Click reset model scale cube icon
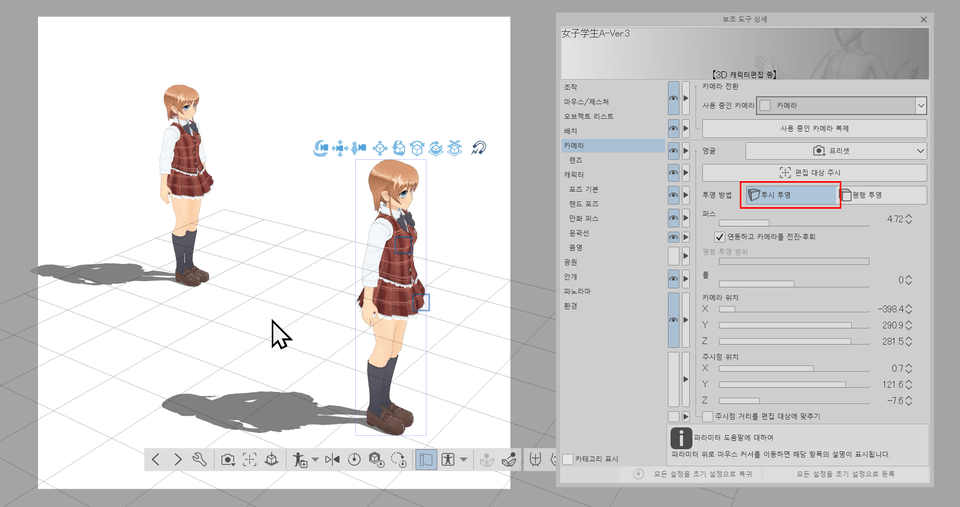Screen dimensions: 960x507 click(376, 459)
